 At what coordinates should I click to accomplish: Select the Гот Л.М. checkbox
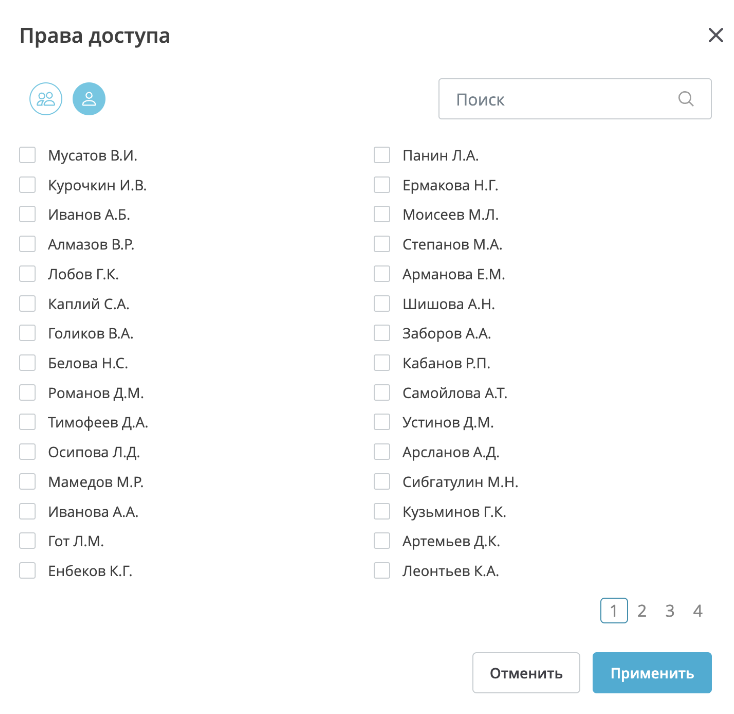coord(28,541)
